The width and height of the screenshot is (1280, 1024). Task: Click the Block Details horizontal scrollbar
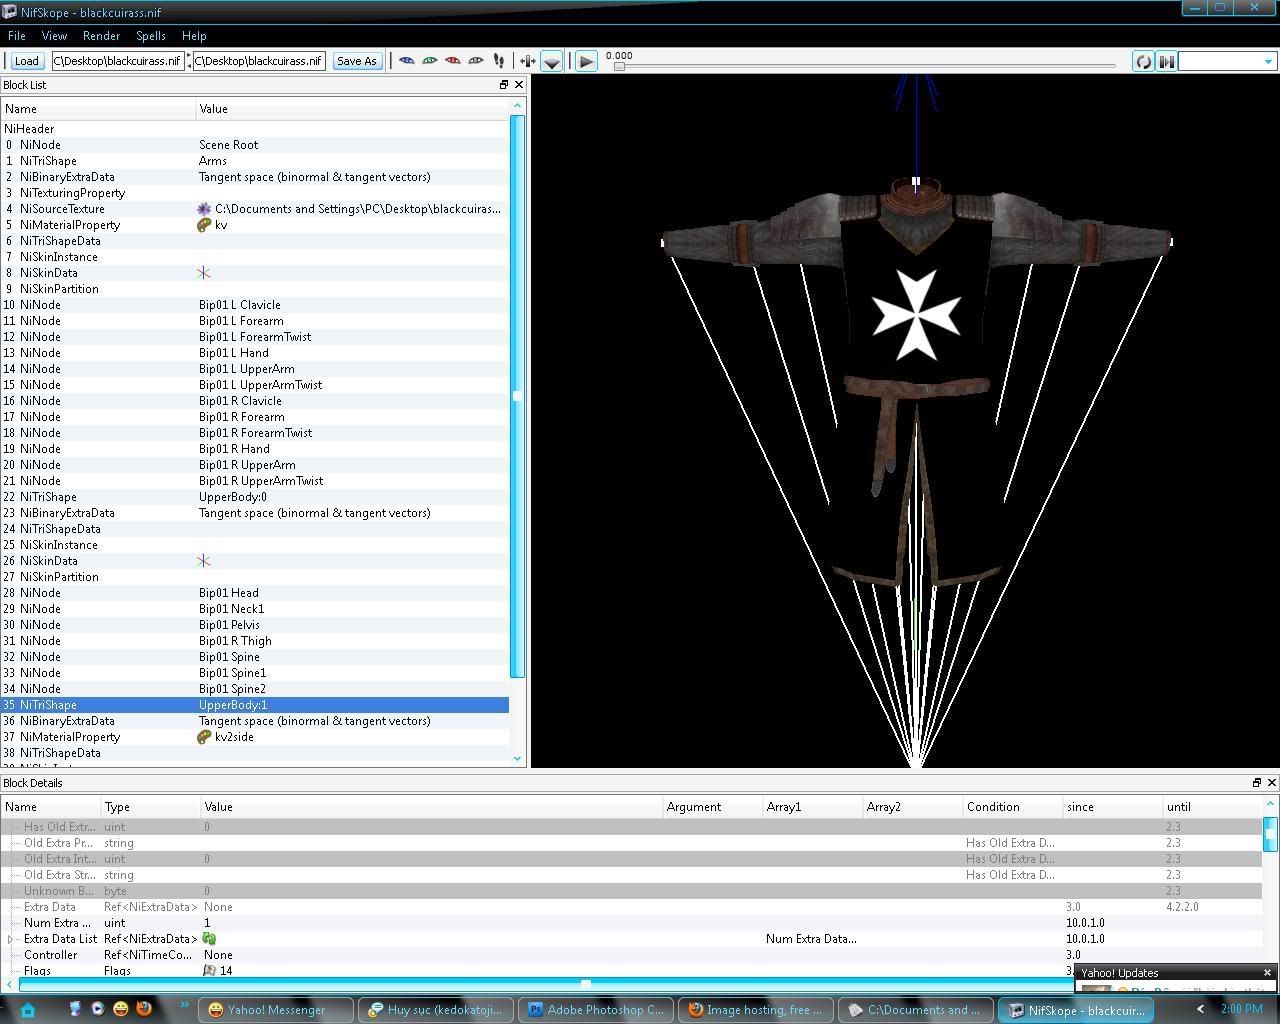[x=586, y=985]
